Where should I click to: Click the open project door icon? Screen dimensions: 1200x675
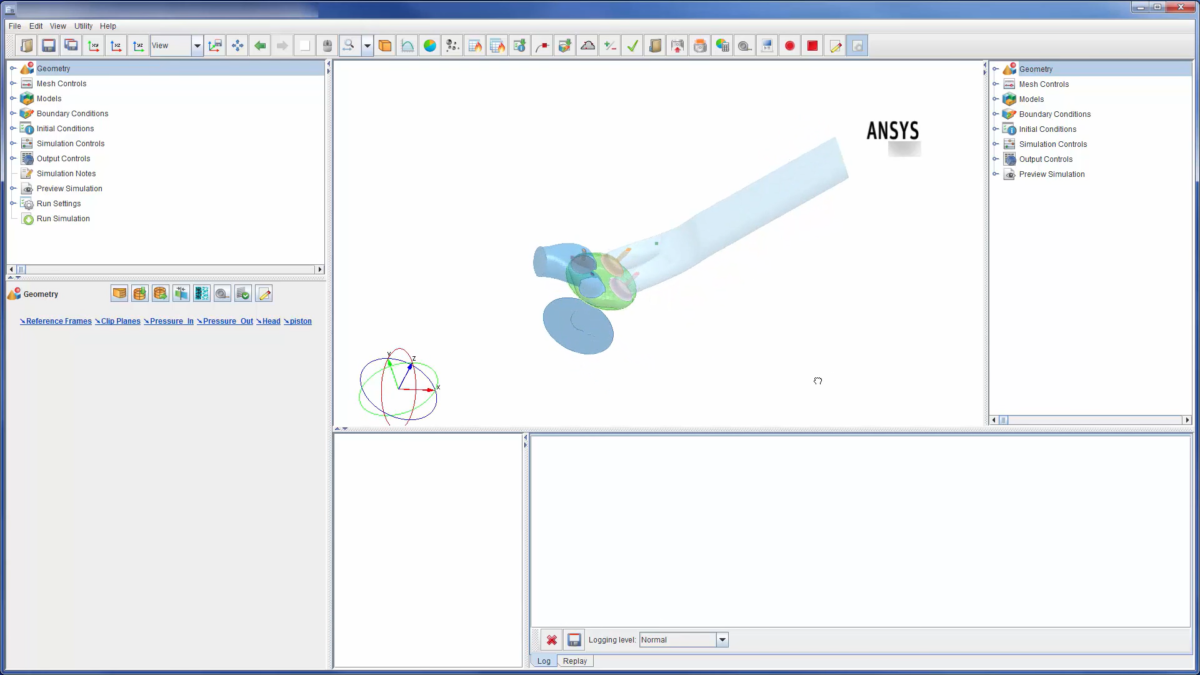[26, 45]
